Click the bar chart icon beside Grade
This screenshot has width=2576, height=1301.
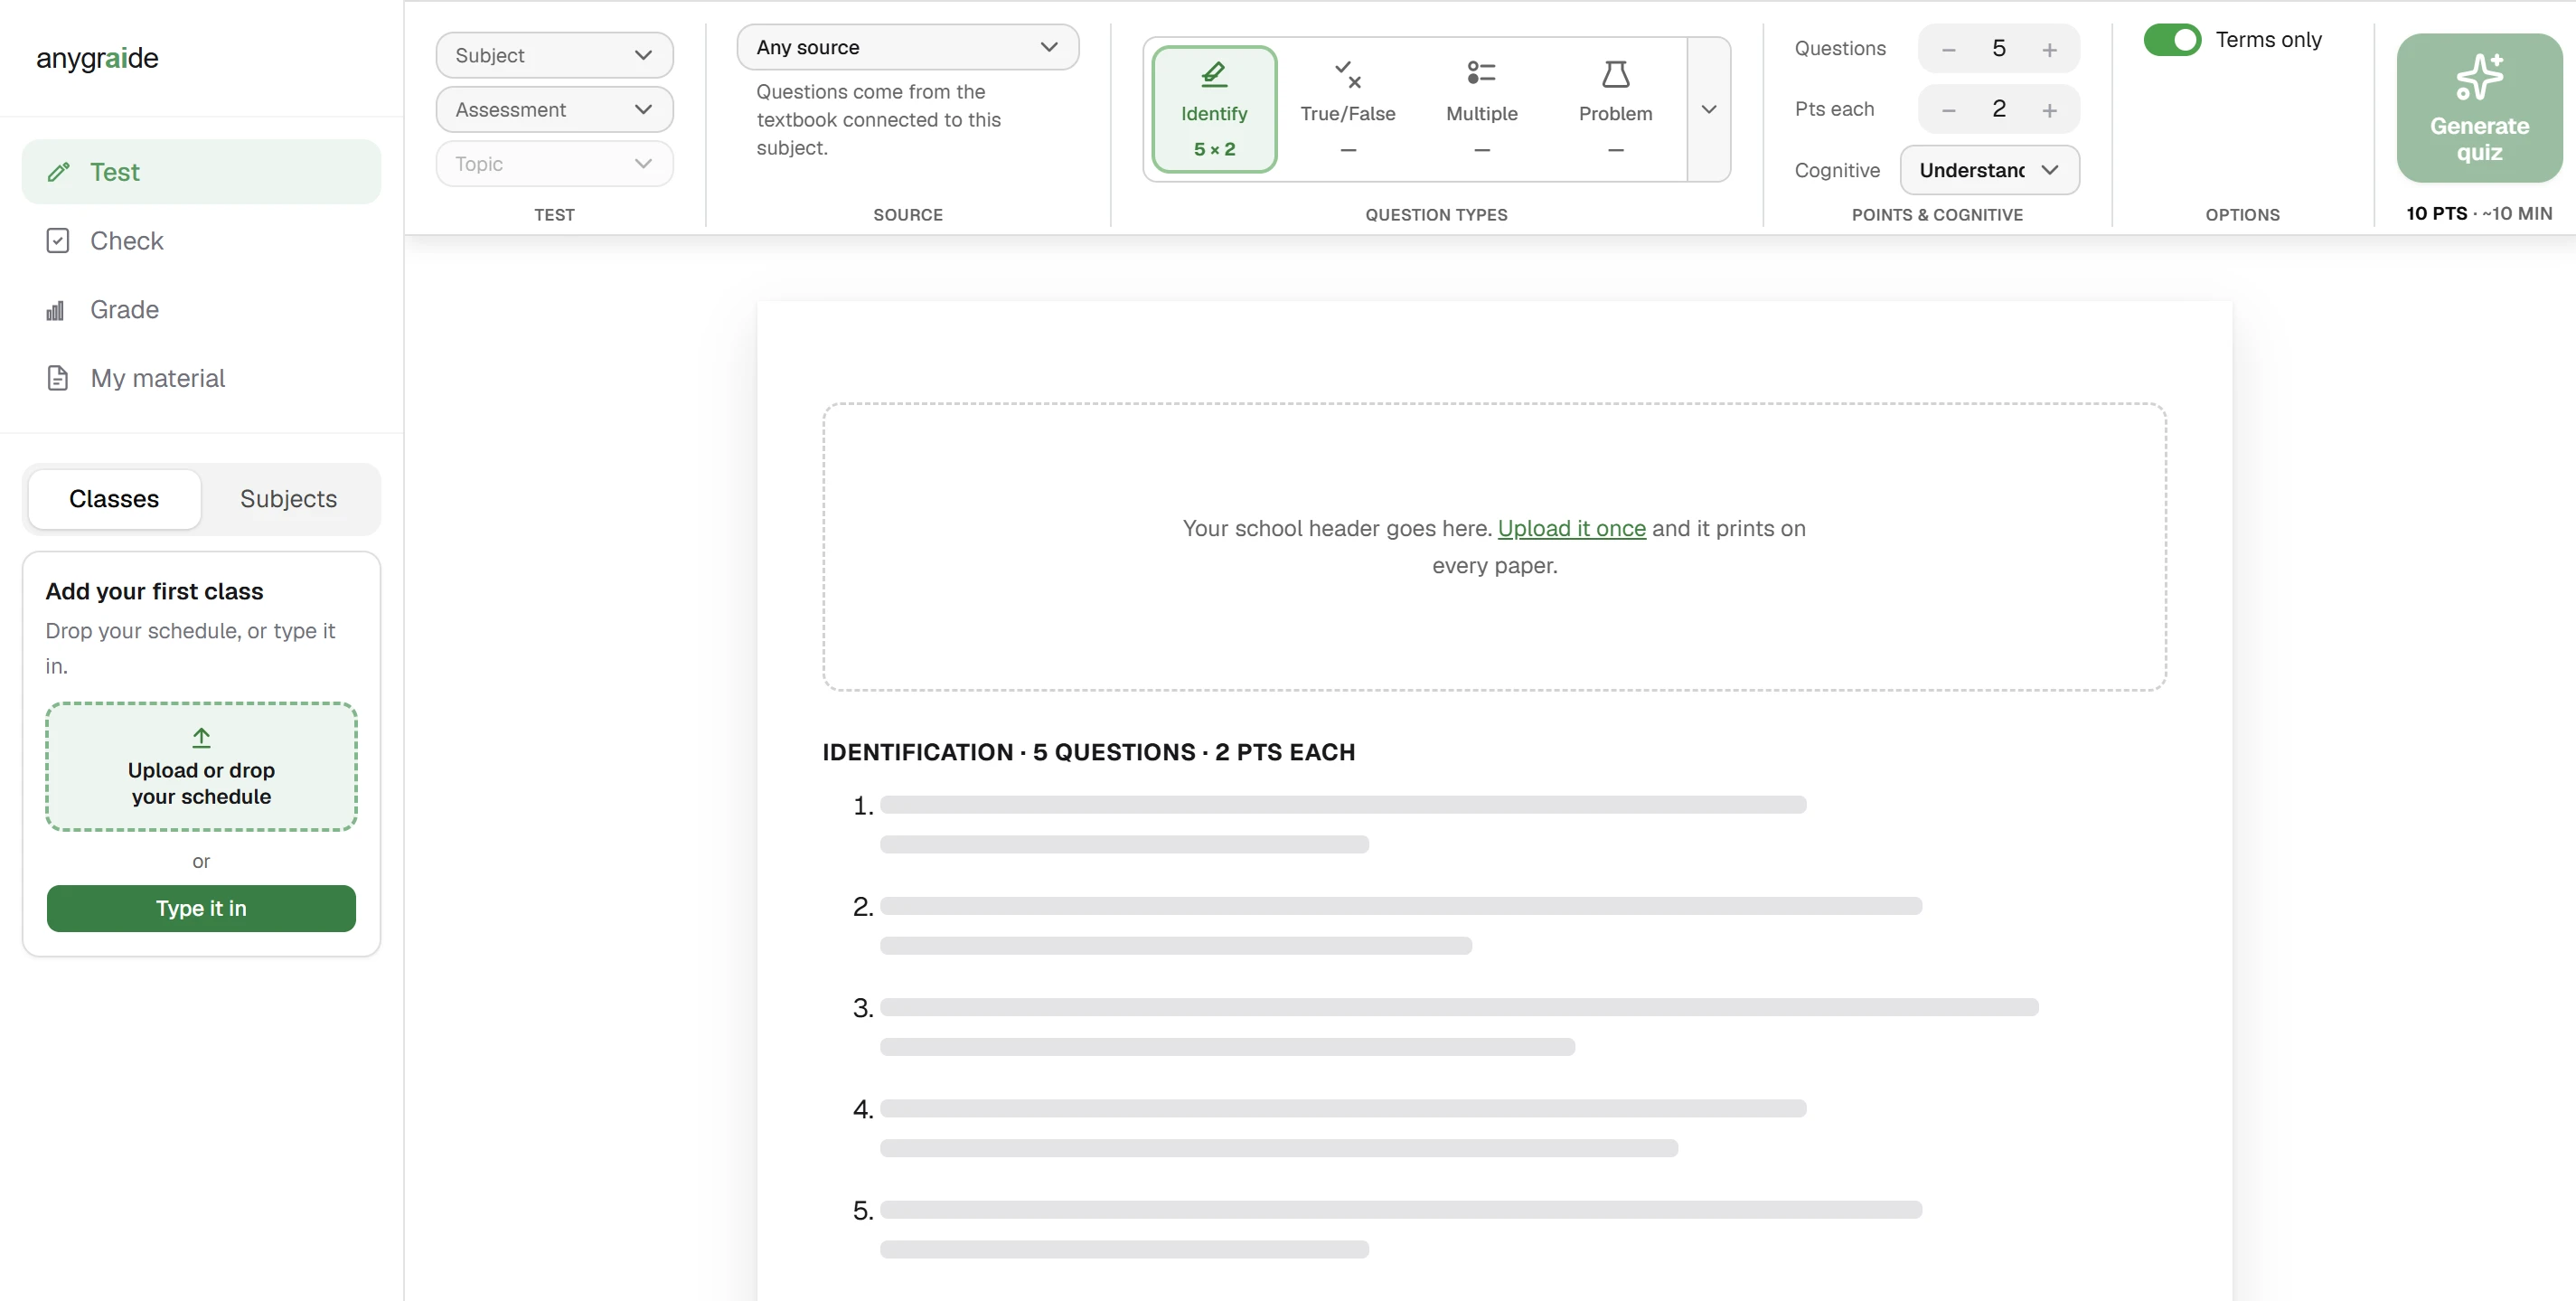point(56,310)
